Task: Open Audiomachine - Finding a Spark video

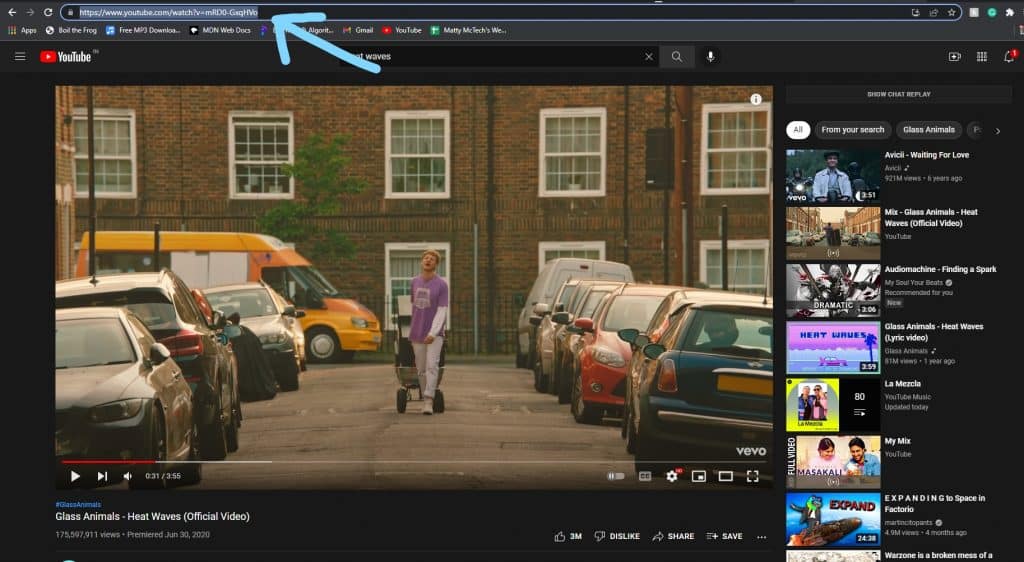Action: [x=940, y=269]
